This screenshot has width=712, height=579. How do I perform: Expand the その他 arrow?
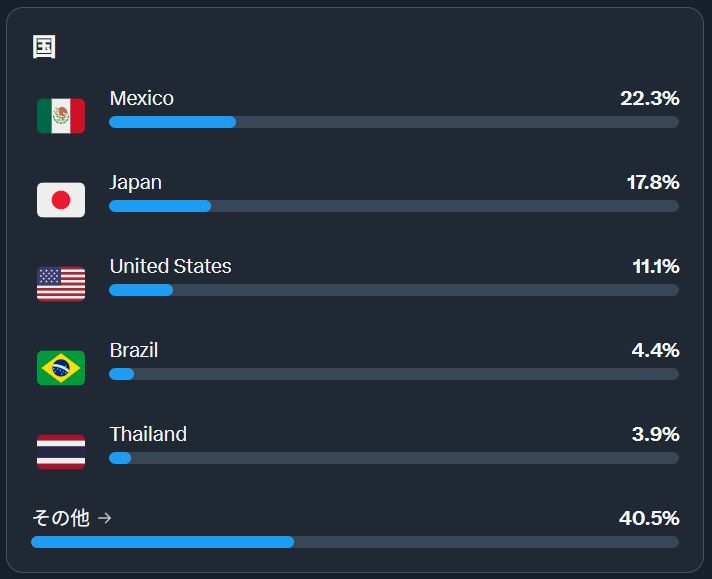click(x=105, y=518)
